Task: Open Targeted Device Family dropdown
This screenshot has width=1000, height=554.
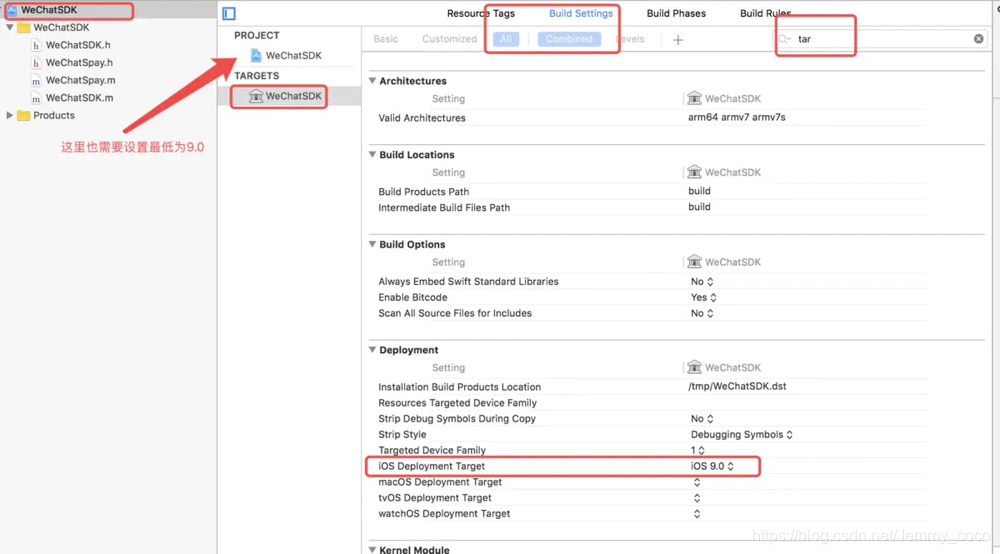Action: click(698, 450)
